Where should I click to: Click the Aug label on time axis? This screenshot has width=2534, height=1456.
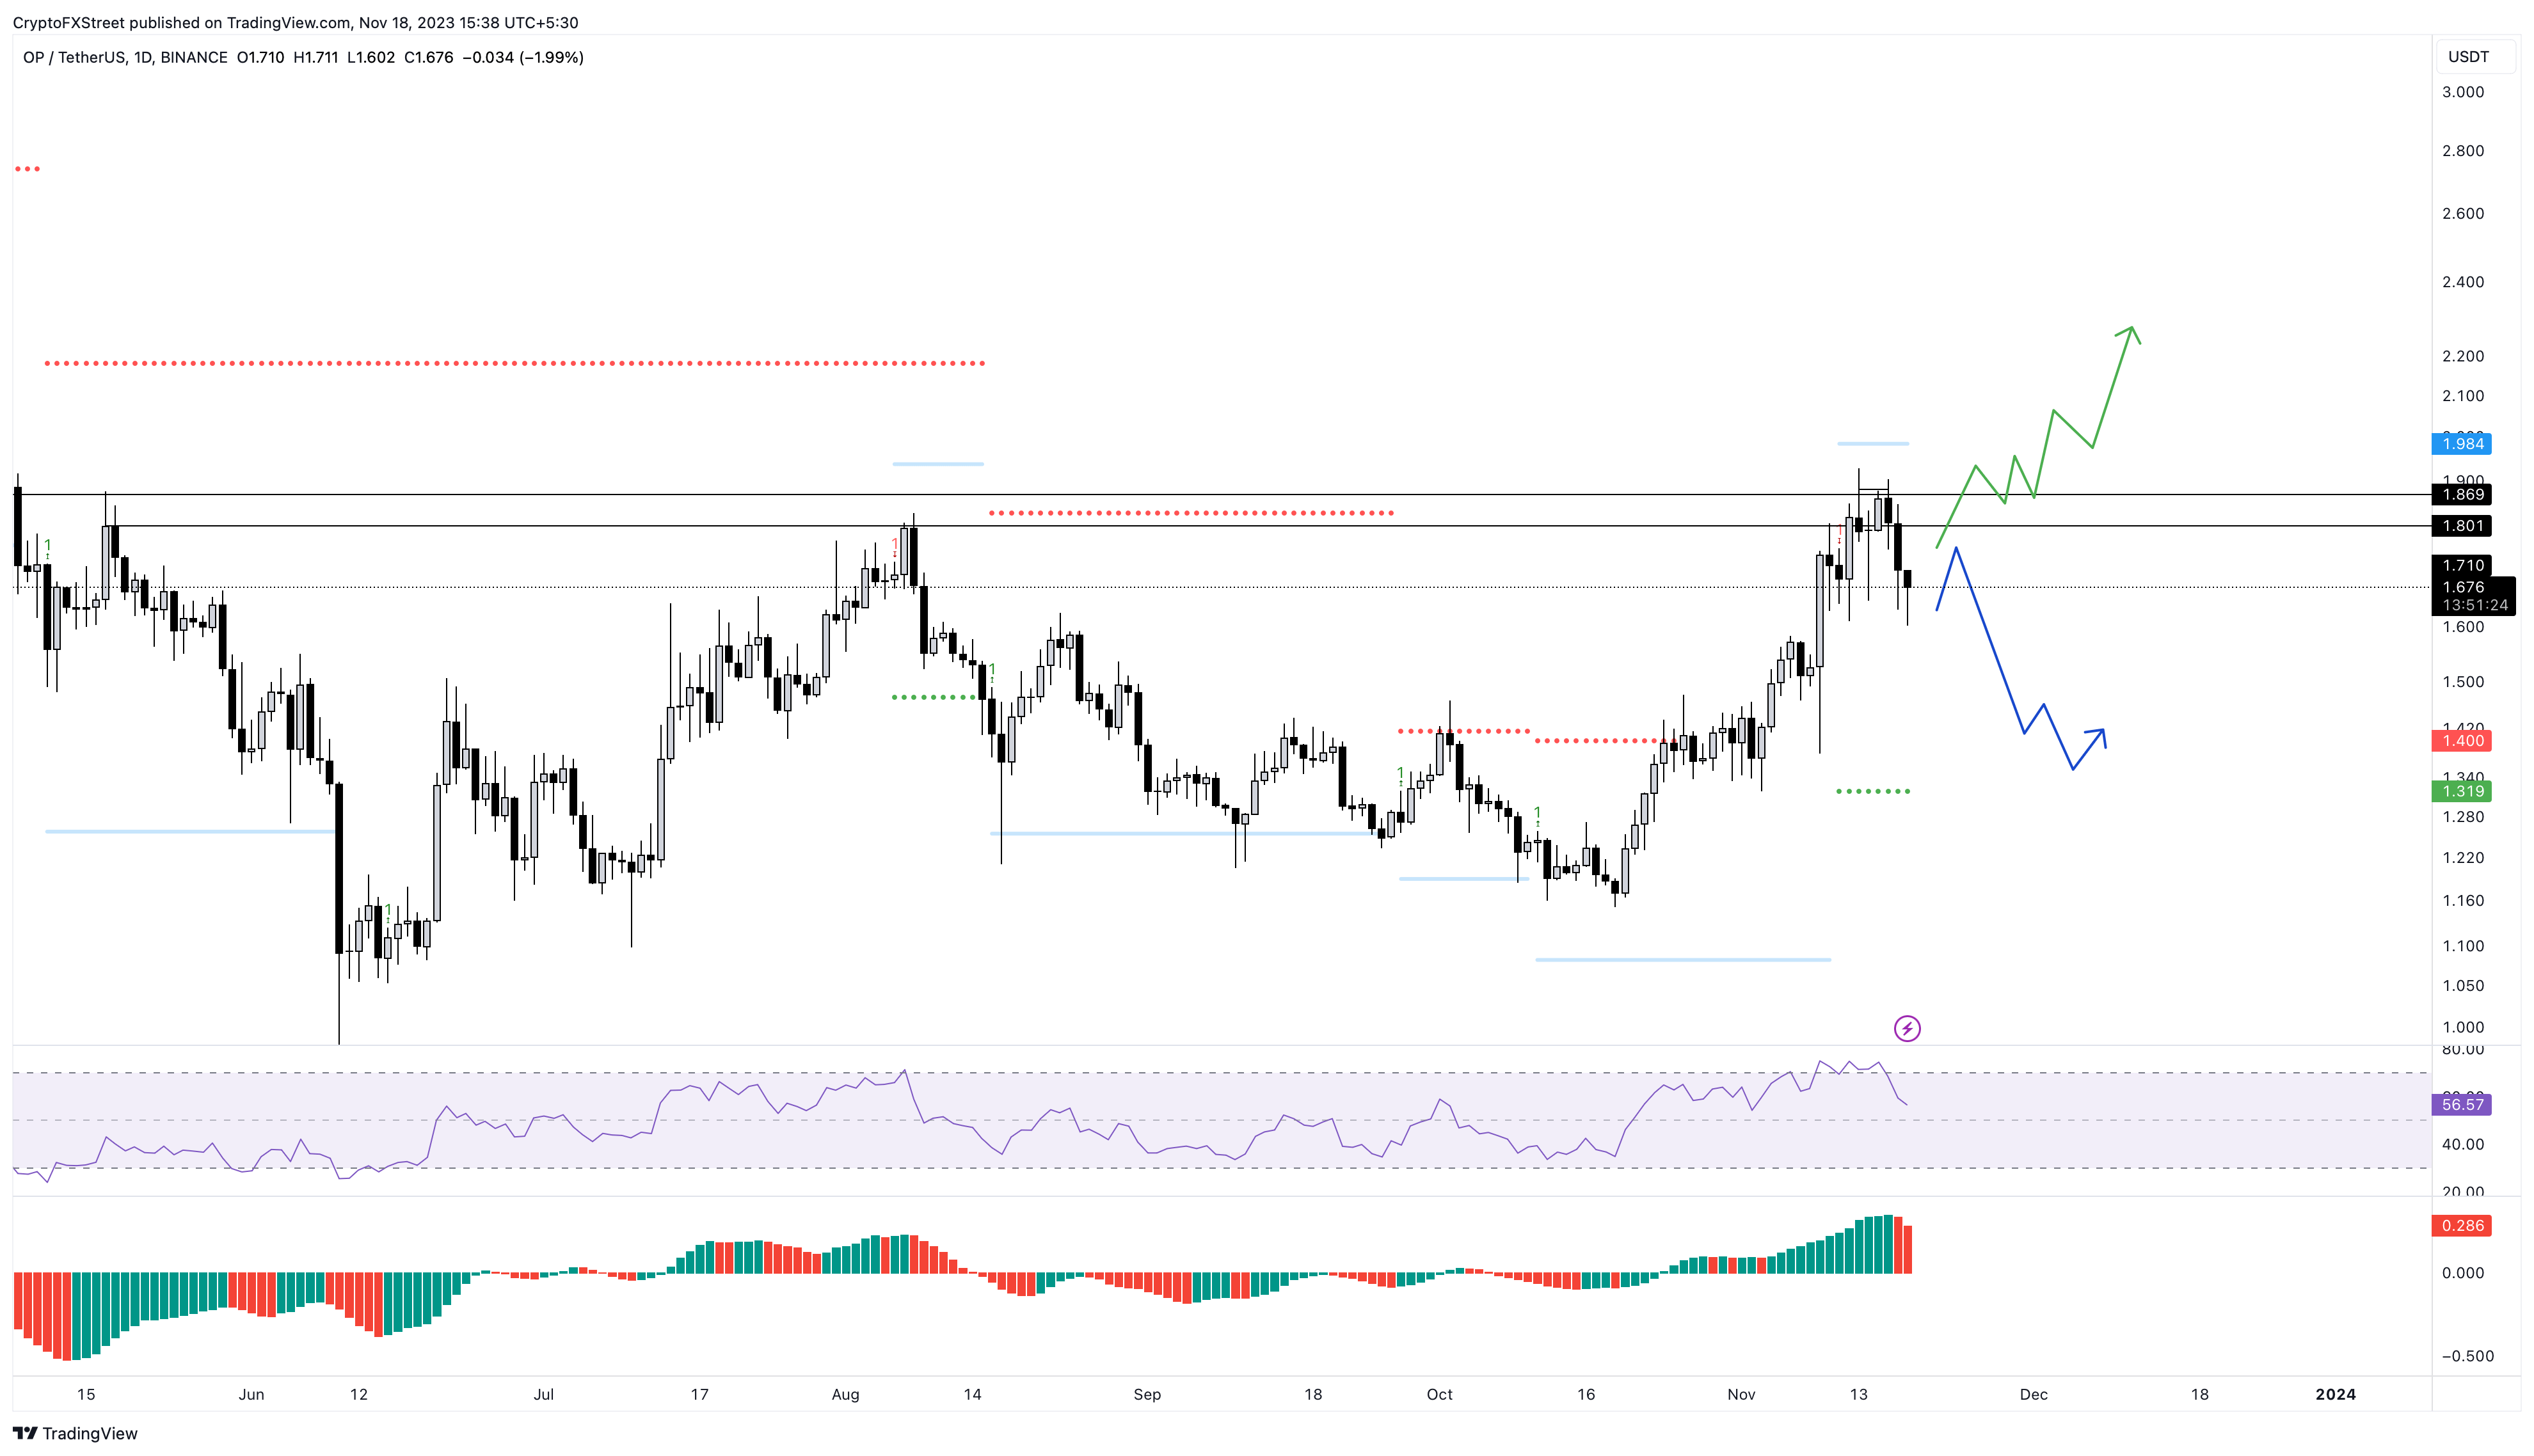pyautogui.click(x=845, y=1394)
